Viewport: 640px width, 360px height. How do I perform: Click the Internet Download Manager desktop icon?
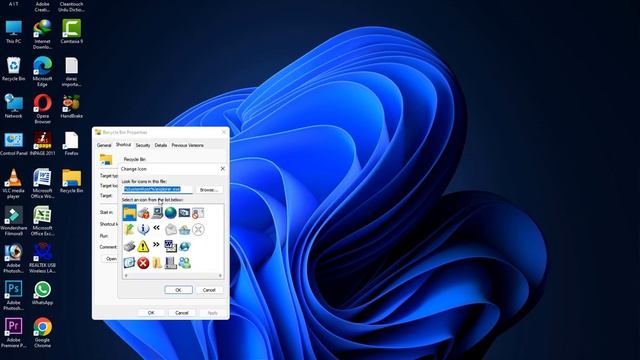point(42,34)
